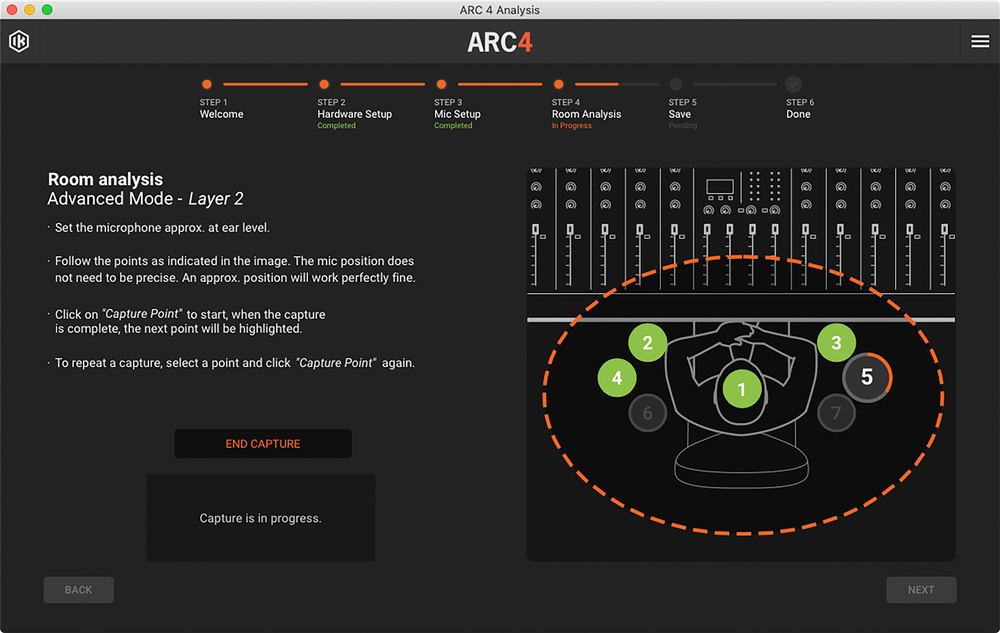Screen dimensions: 1000x633
Task: Click the Step 4 Room Analysis marker
Action: [x=559, y=85]
